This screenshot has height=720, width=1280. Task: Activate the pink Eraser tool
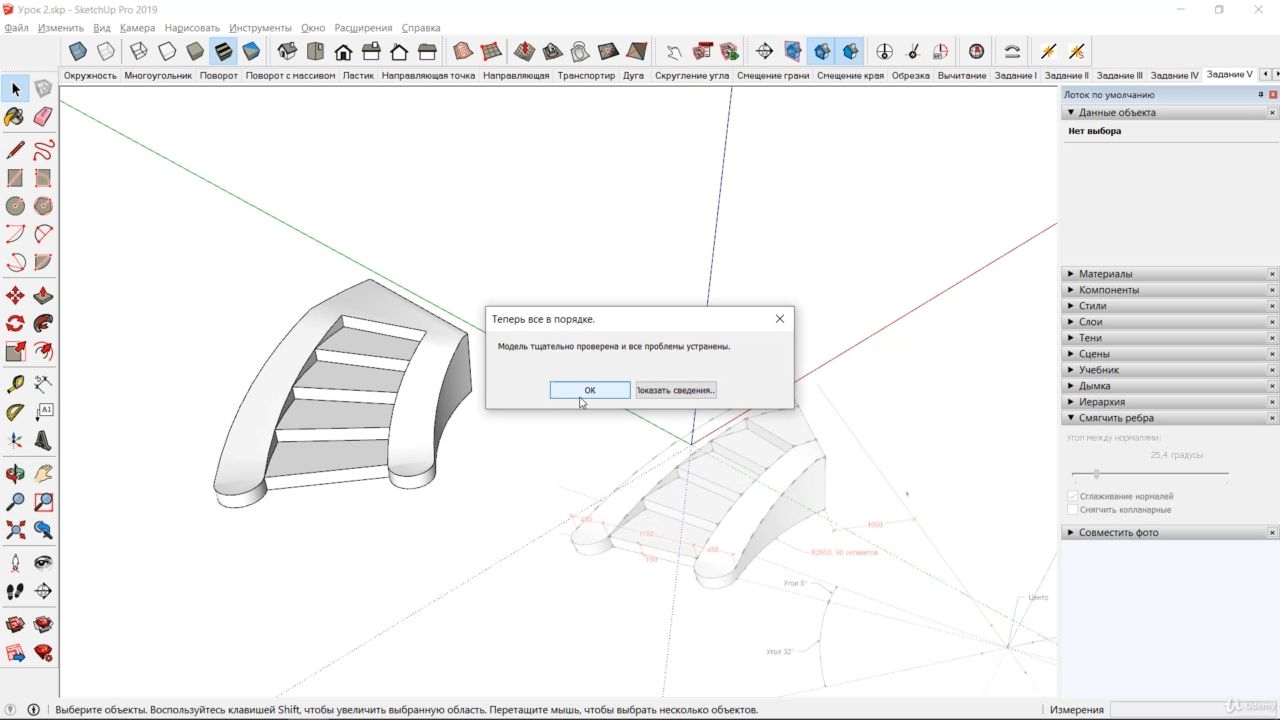coord(43,117)
